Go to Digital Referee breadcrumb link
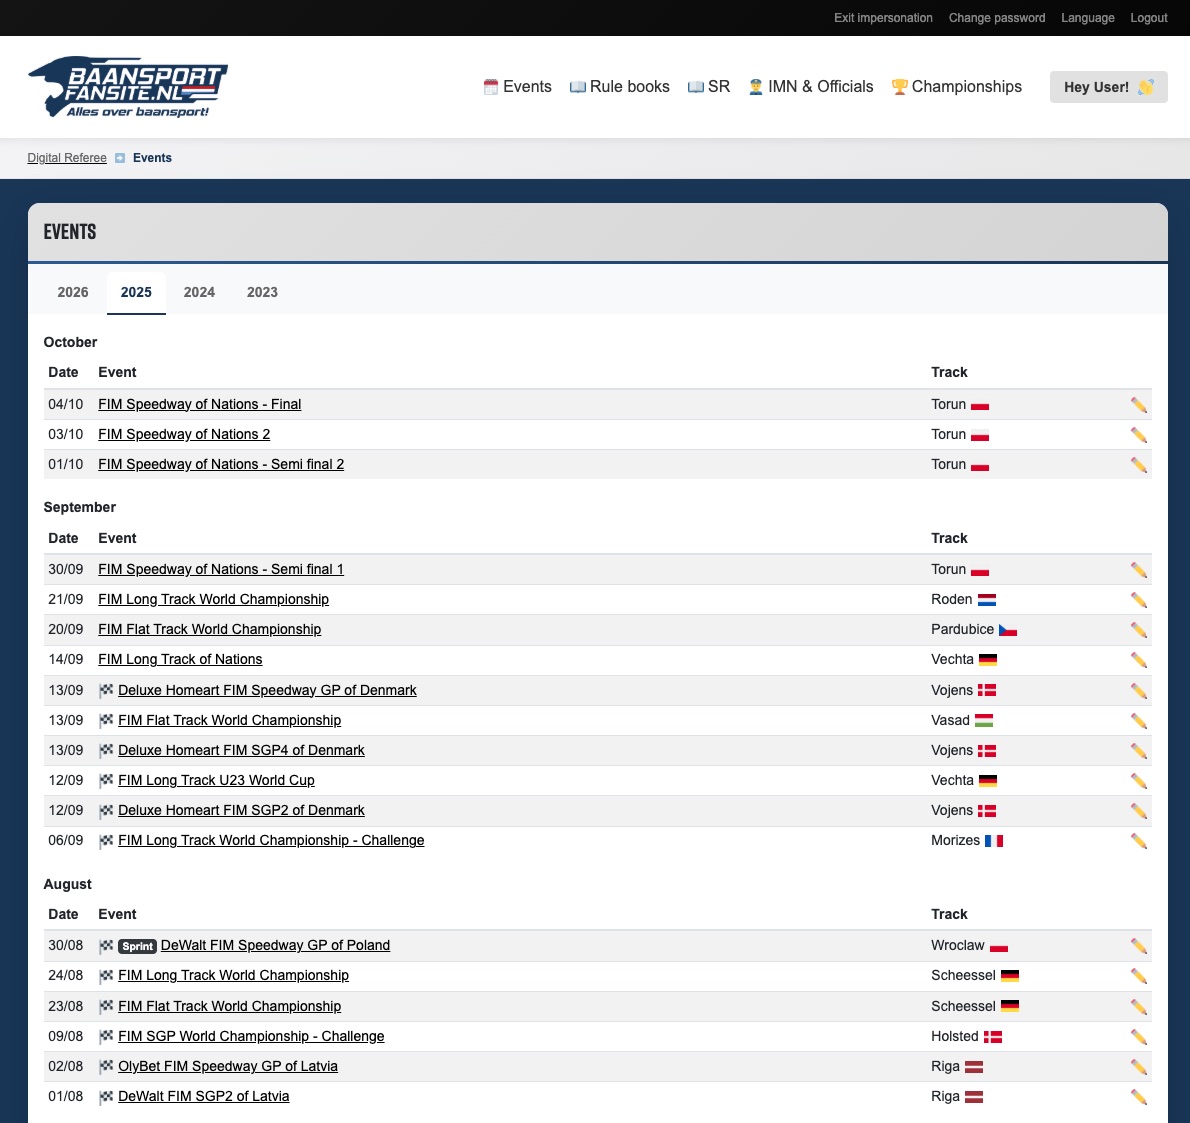The height and width of the screenshot is (1123, 1190). click(x=67, y=158)
